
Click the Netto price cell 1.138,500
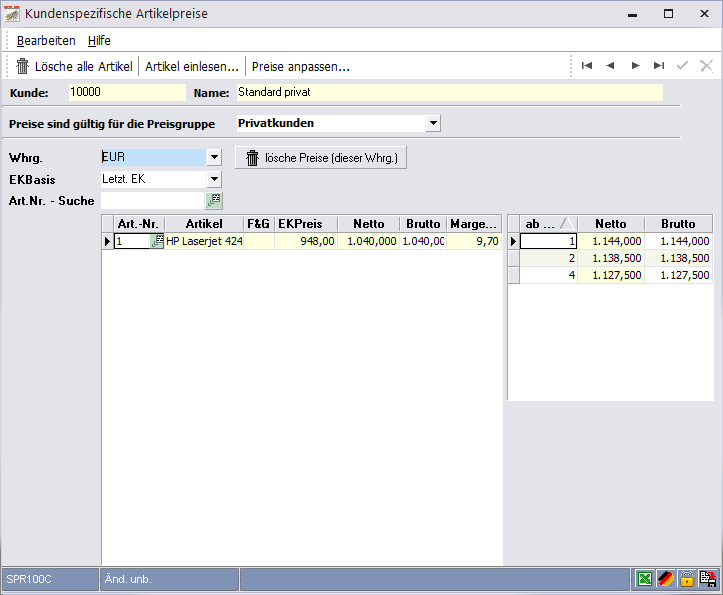(611, 258)
